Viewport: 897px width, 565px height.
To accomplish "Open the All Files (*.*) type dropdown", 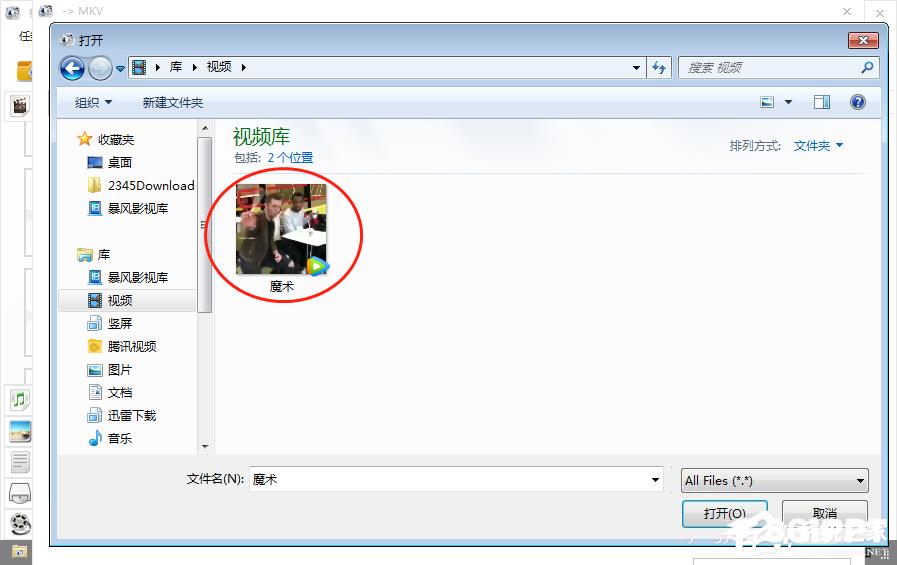I will pos(775,480).
